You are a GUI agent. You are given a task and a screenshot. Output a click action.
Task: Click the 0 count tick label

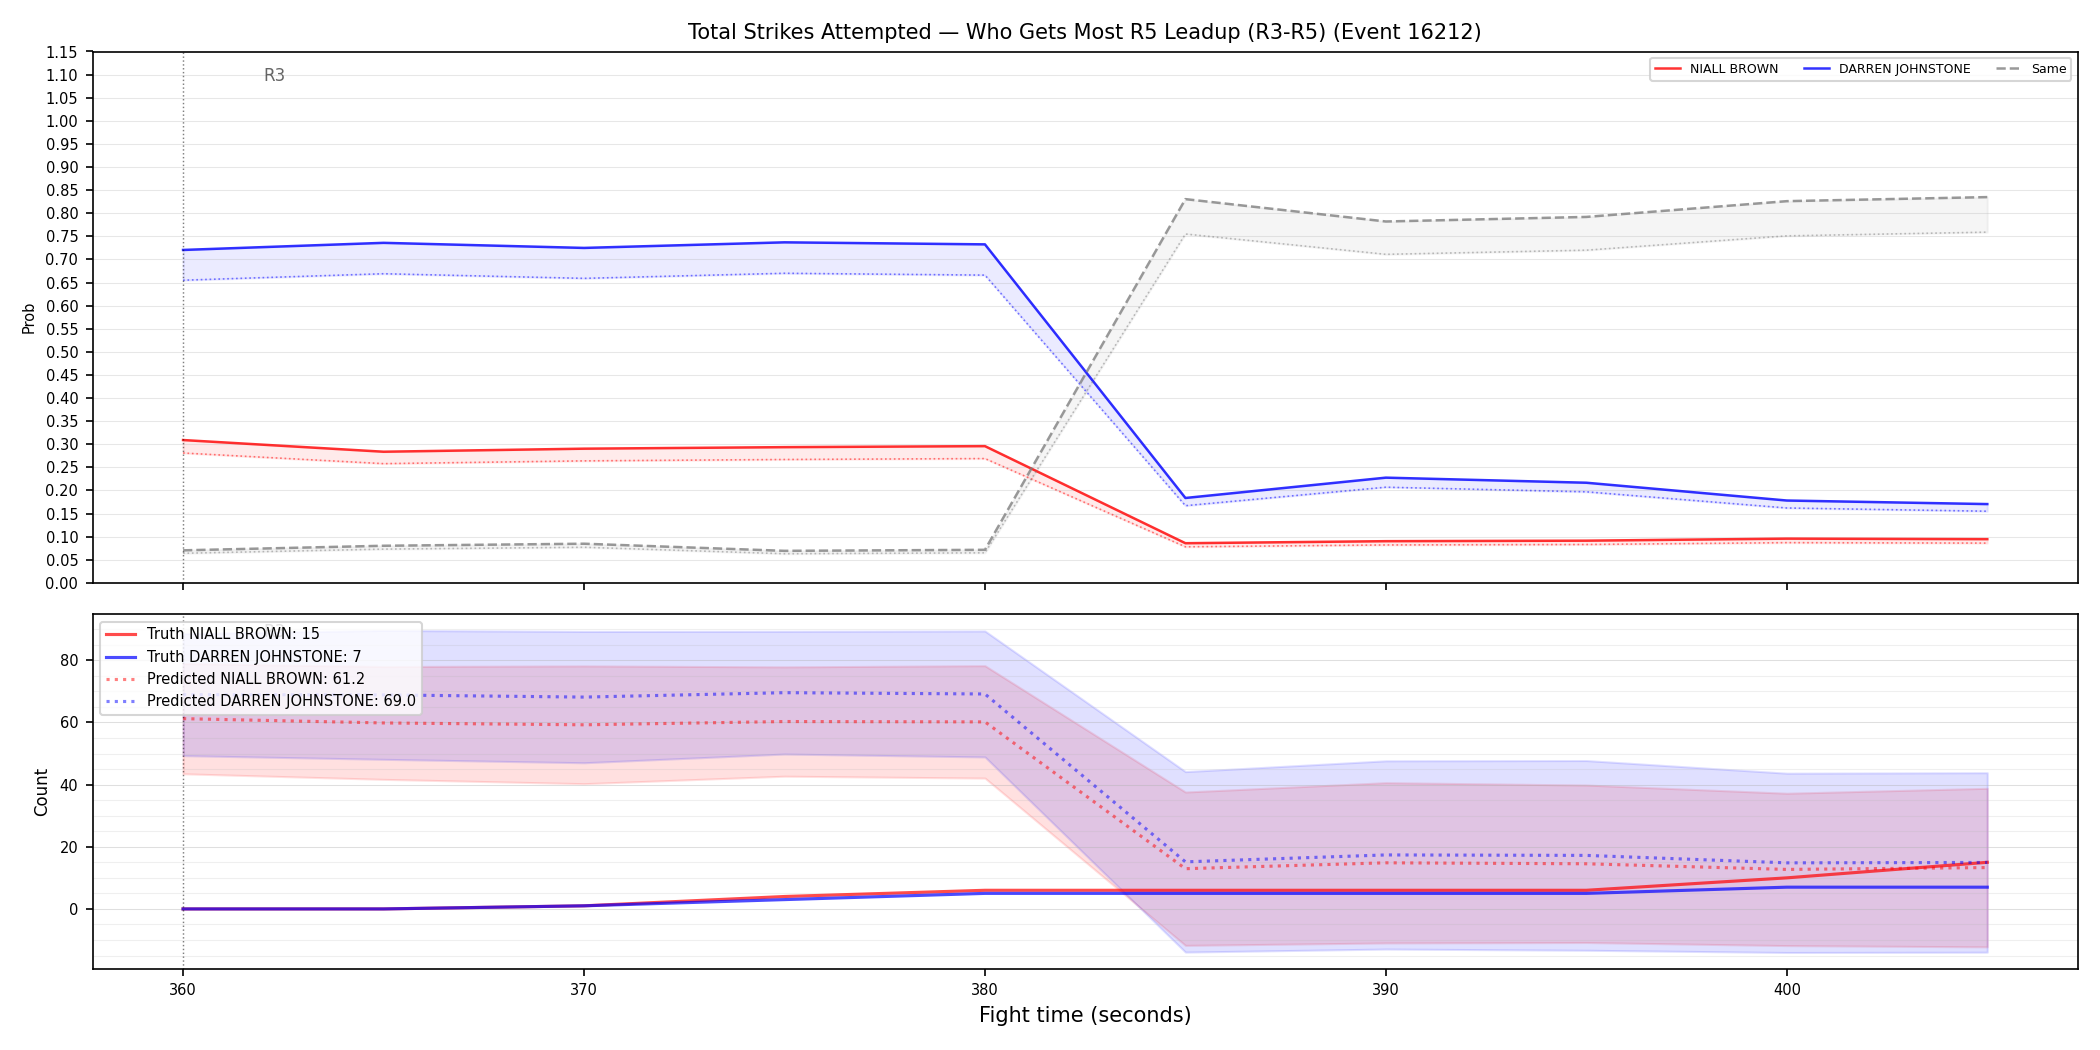[x=74, y=909]
